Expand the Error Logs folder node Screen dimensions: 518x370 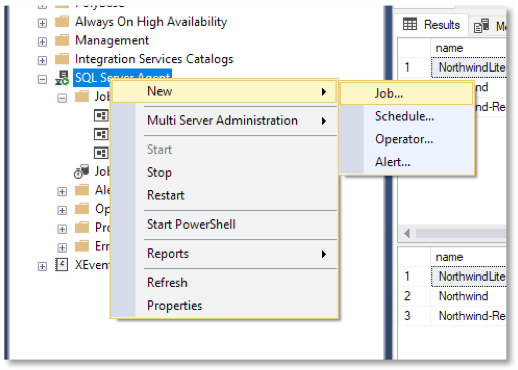tap(62, 248)
